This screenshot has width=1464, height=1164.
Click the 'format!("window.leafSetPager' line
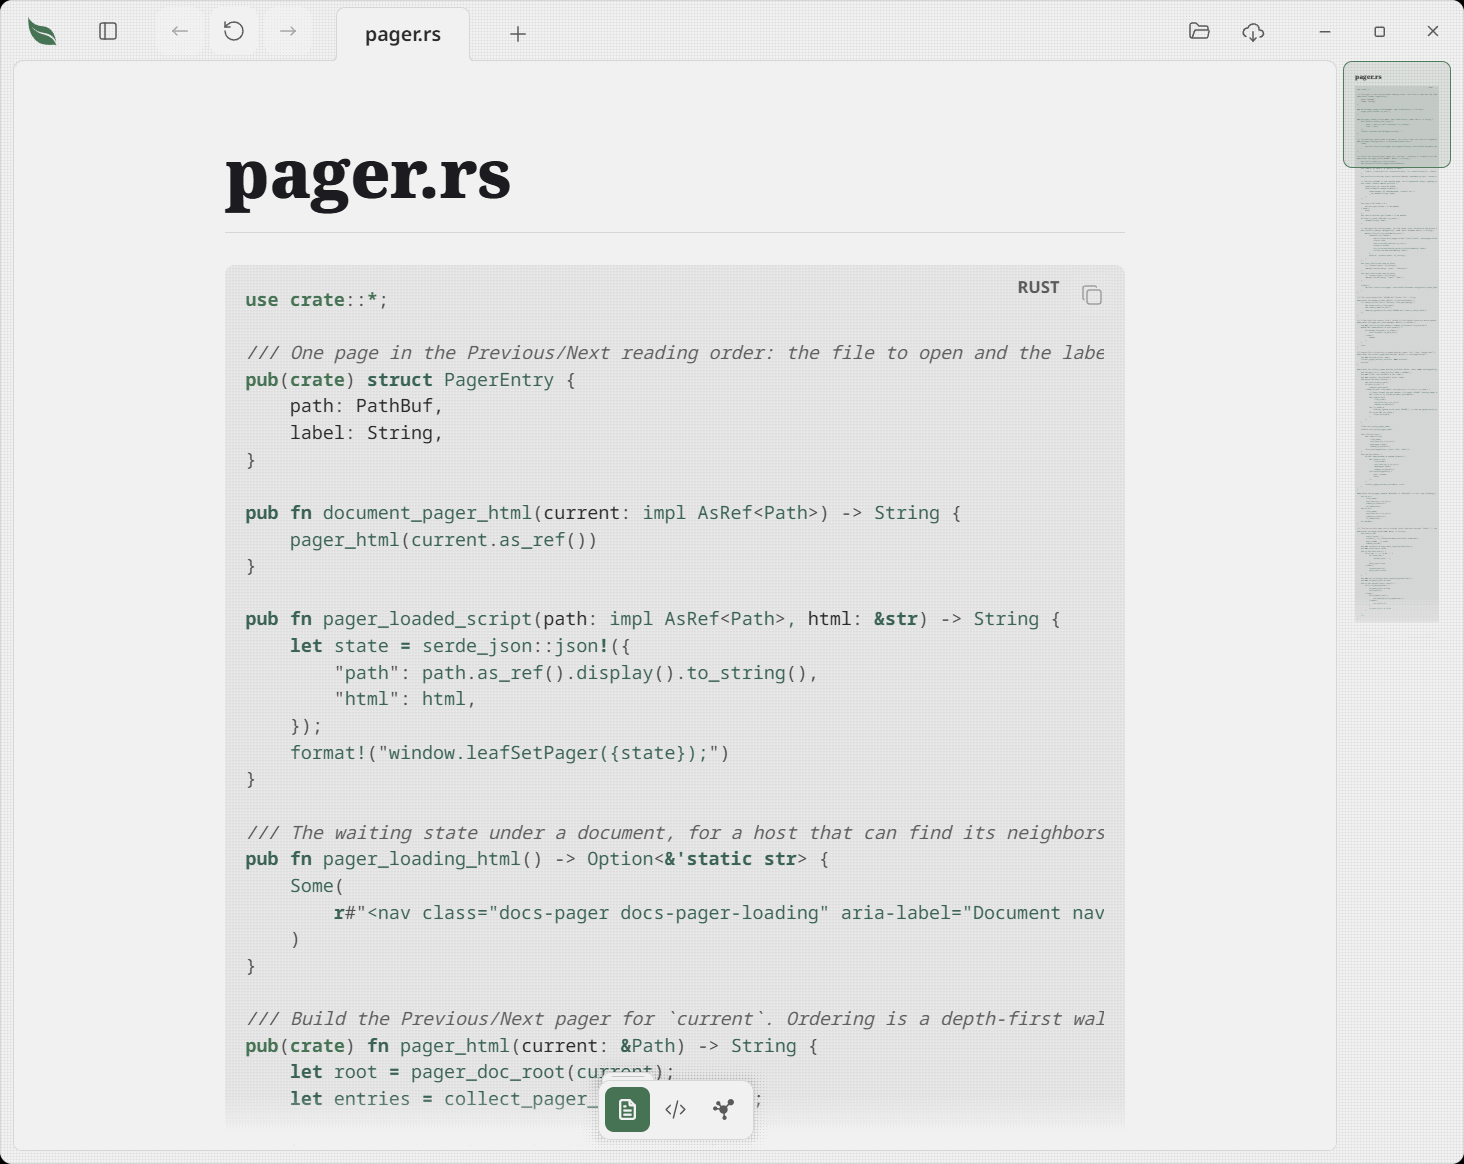[x=510, y=753]
